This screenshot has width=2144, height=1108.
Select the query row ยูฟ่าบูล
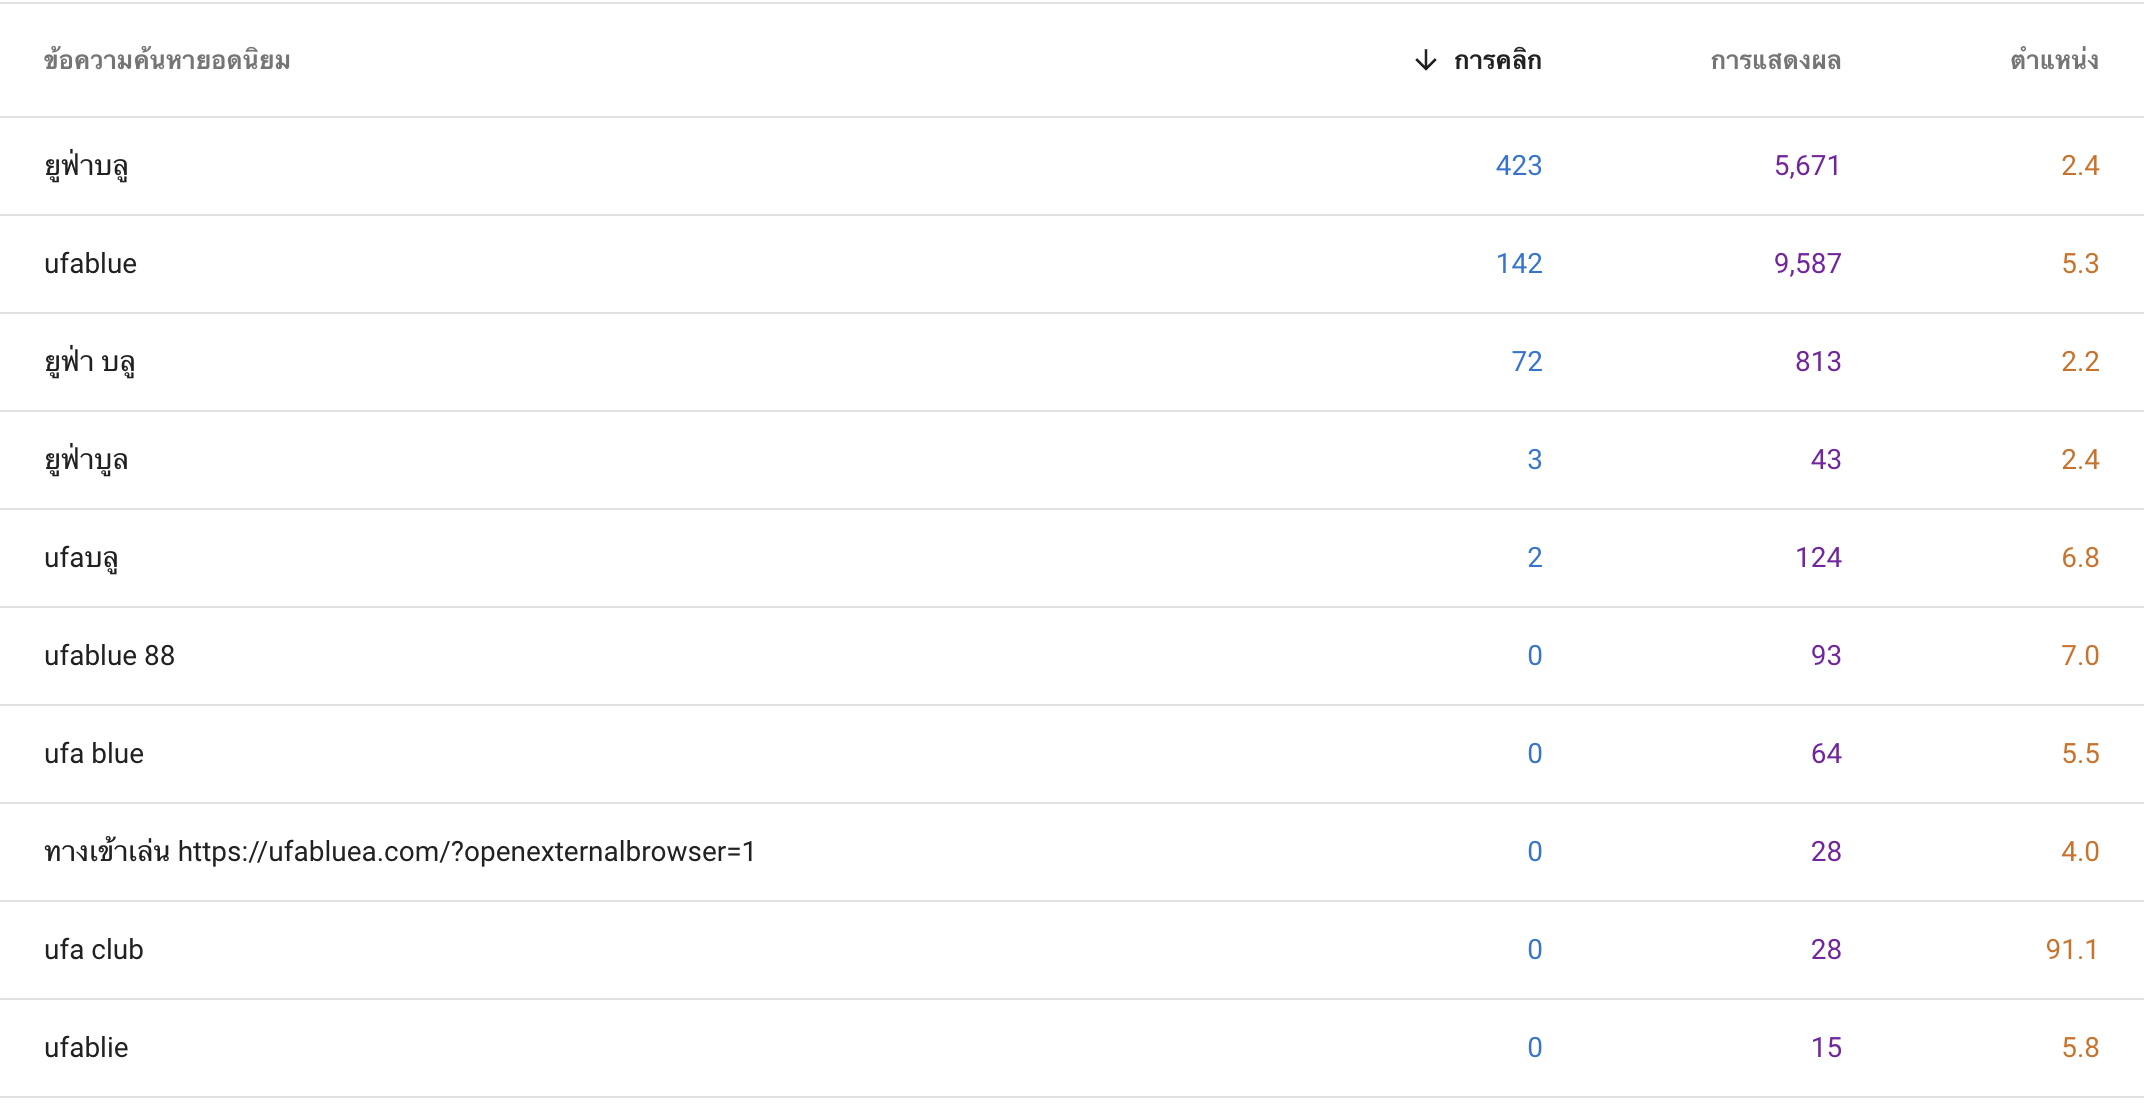pos(1072,460)
